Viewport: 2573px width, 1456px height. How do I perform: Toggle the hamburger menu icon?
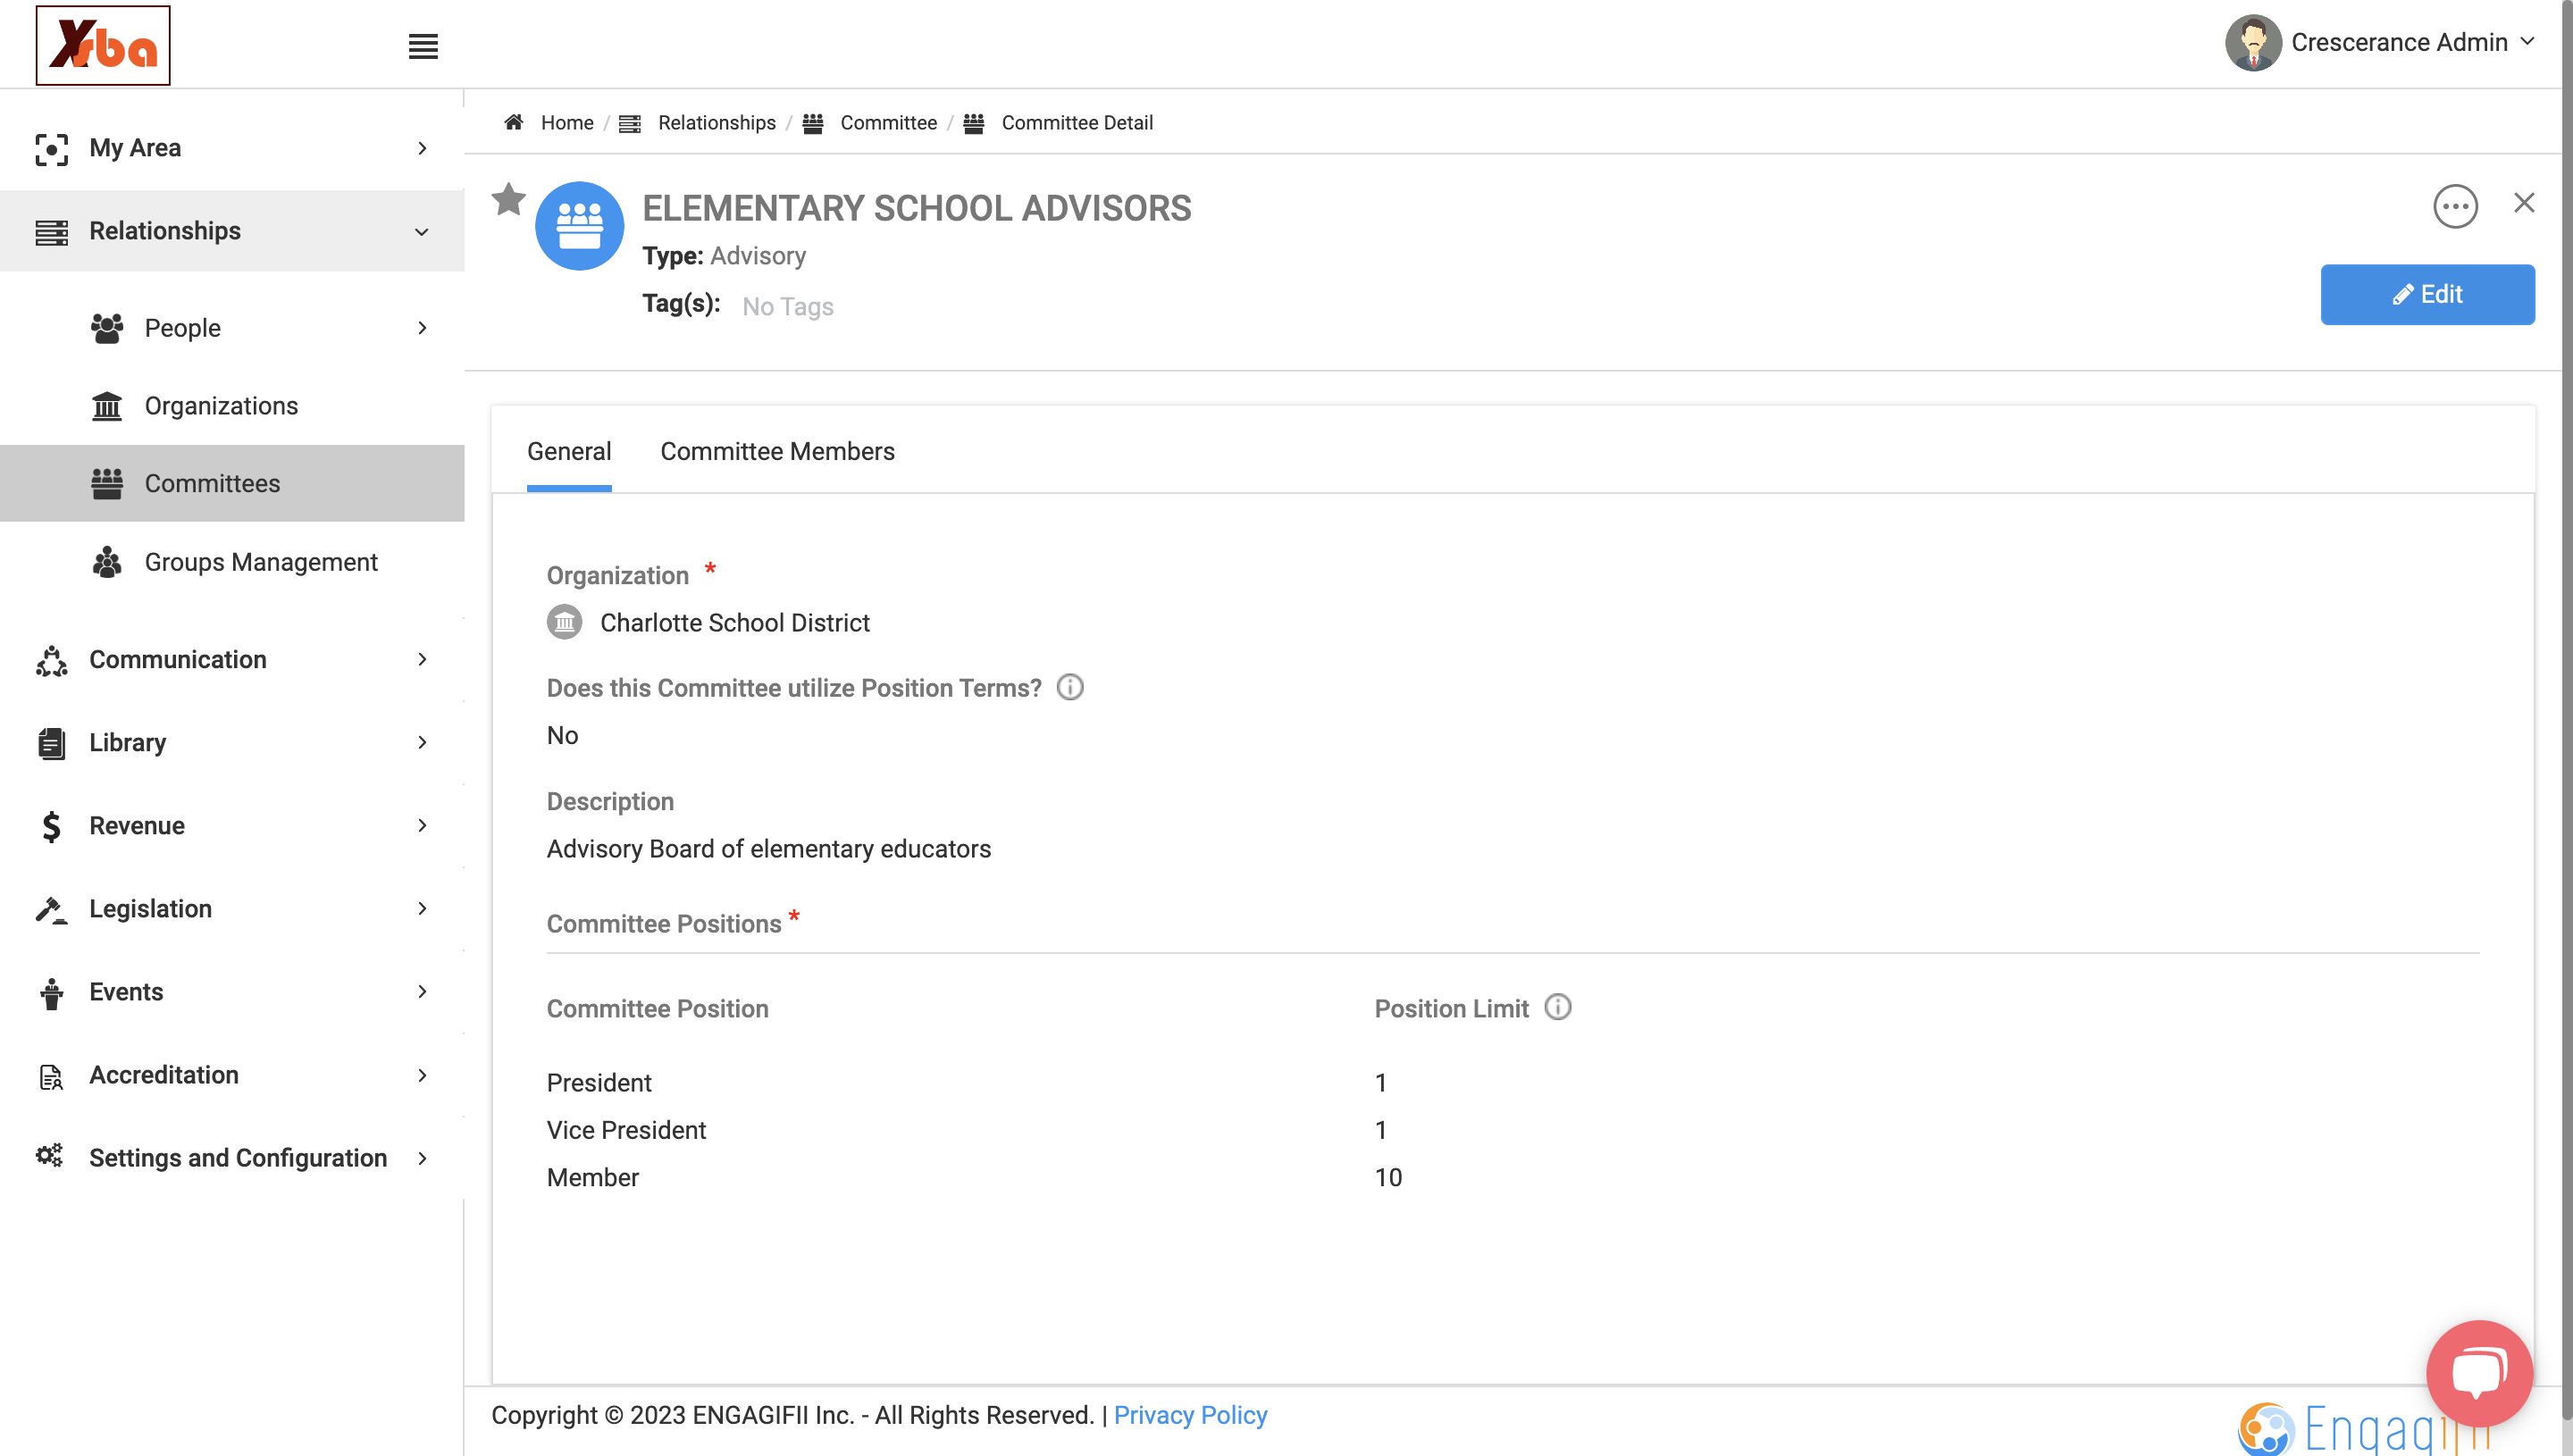pos(423,46)
